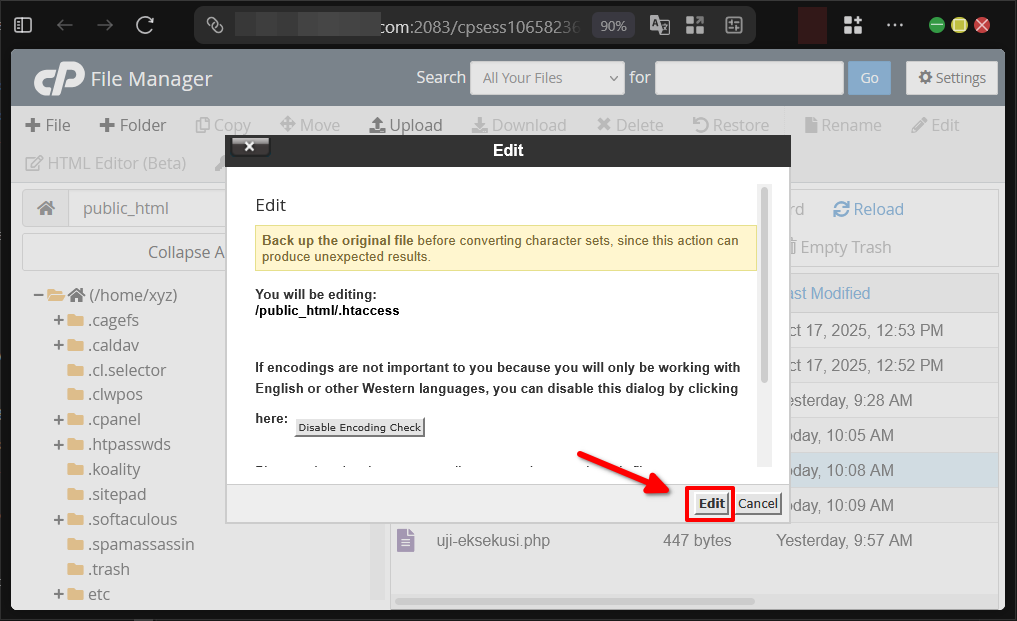Open the All Your Files search dropdown
The height and width of the screenshot is (621, 1017).
pyautogui.click(x=546, y=77)
